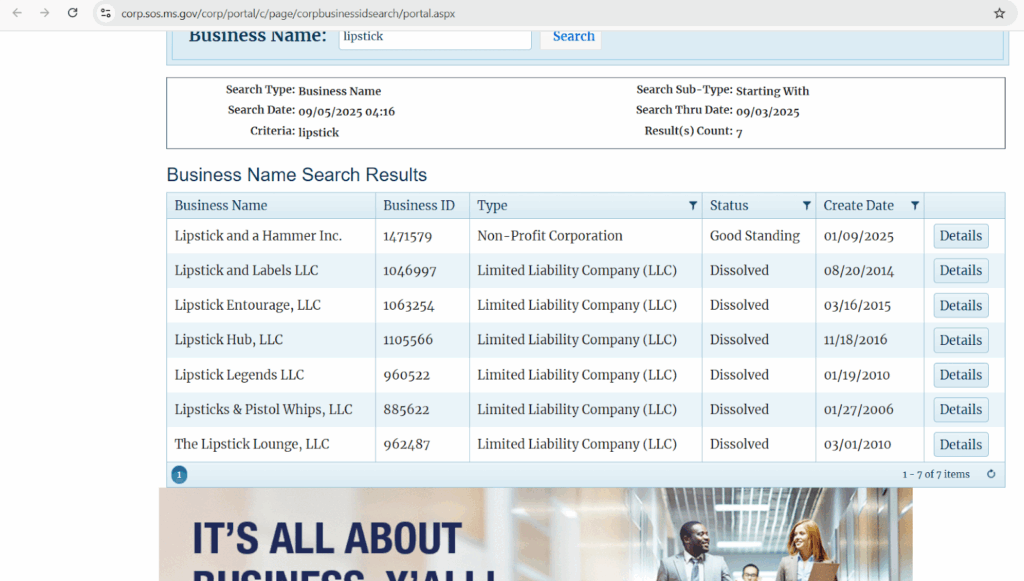
Task: Click the browser forward arrow
Action: click(x=44, y=13)
